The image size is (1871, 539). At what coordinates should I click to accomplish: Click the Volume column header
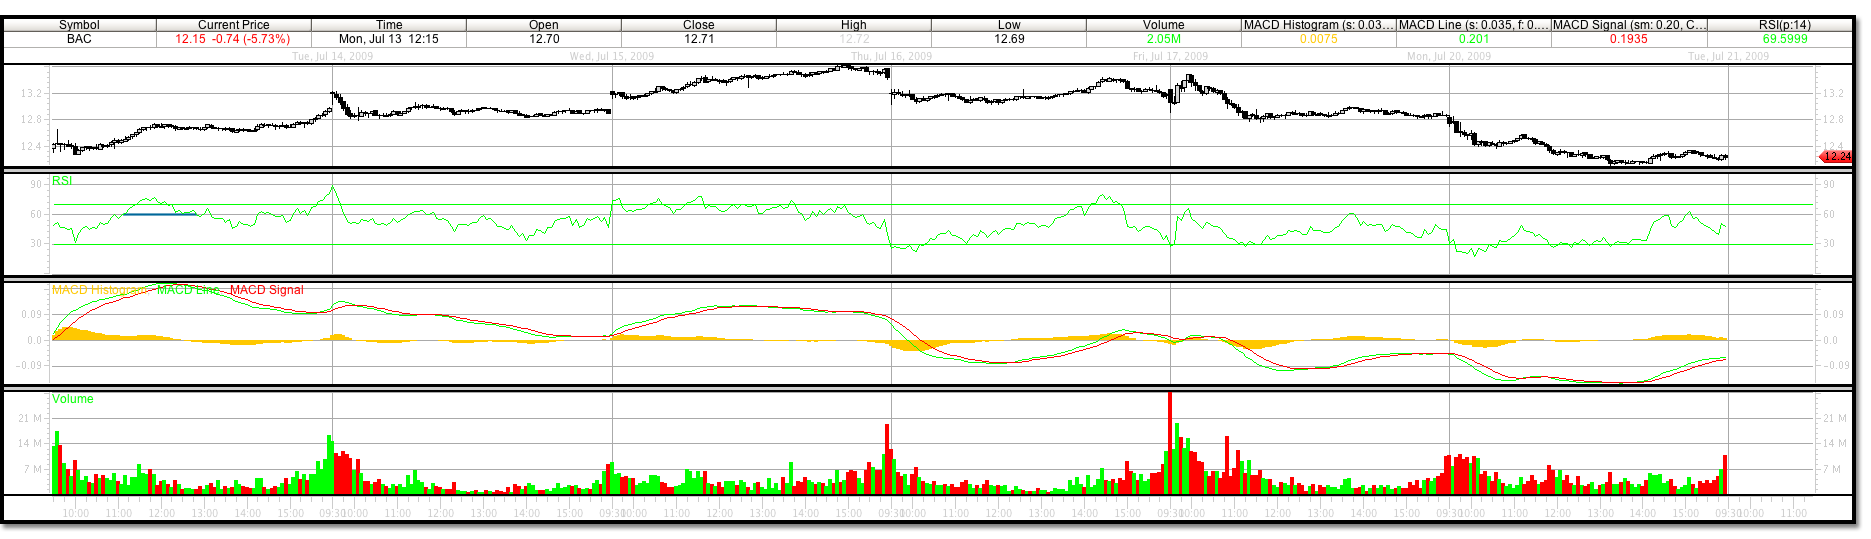pos(1163,25)
